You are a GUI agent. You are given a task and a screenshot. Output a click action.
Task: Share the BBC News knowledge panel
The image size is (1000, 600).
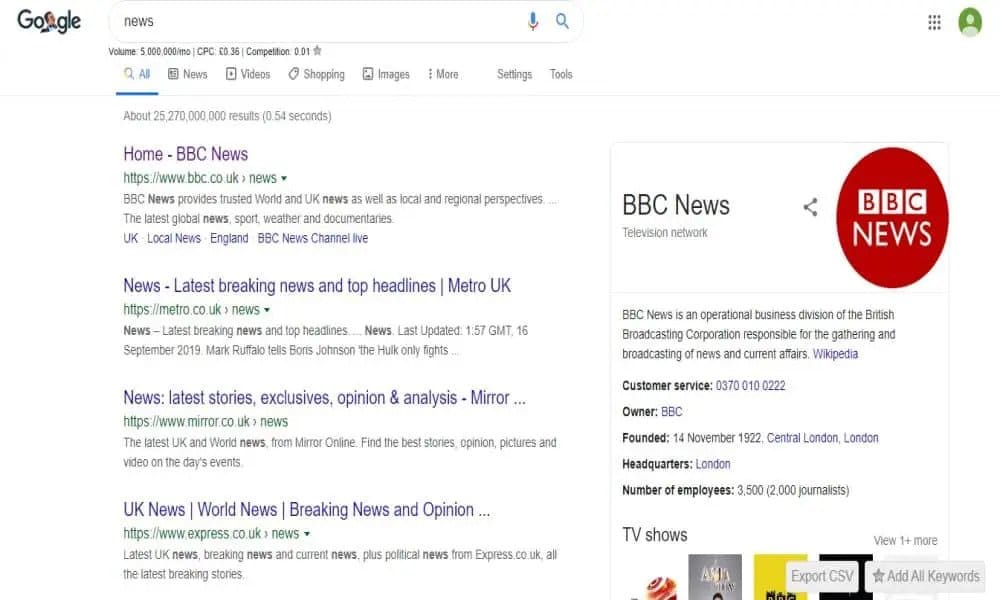pyautogui.click(x=810, y=207)
